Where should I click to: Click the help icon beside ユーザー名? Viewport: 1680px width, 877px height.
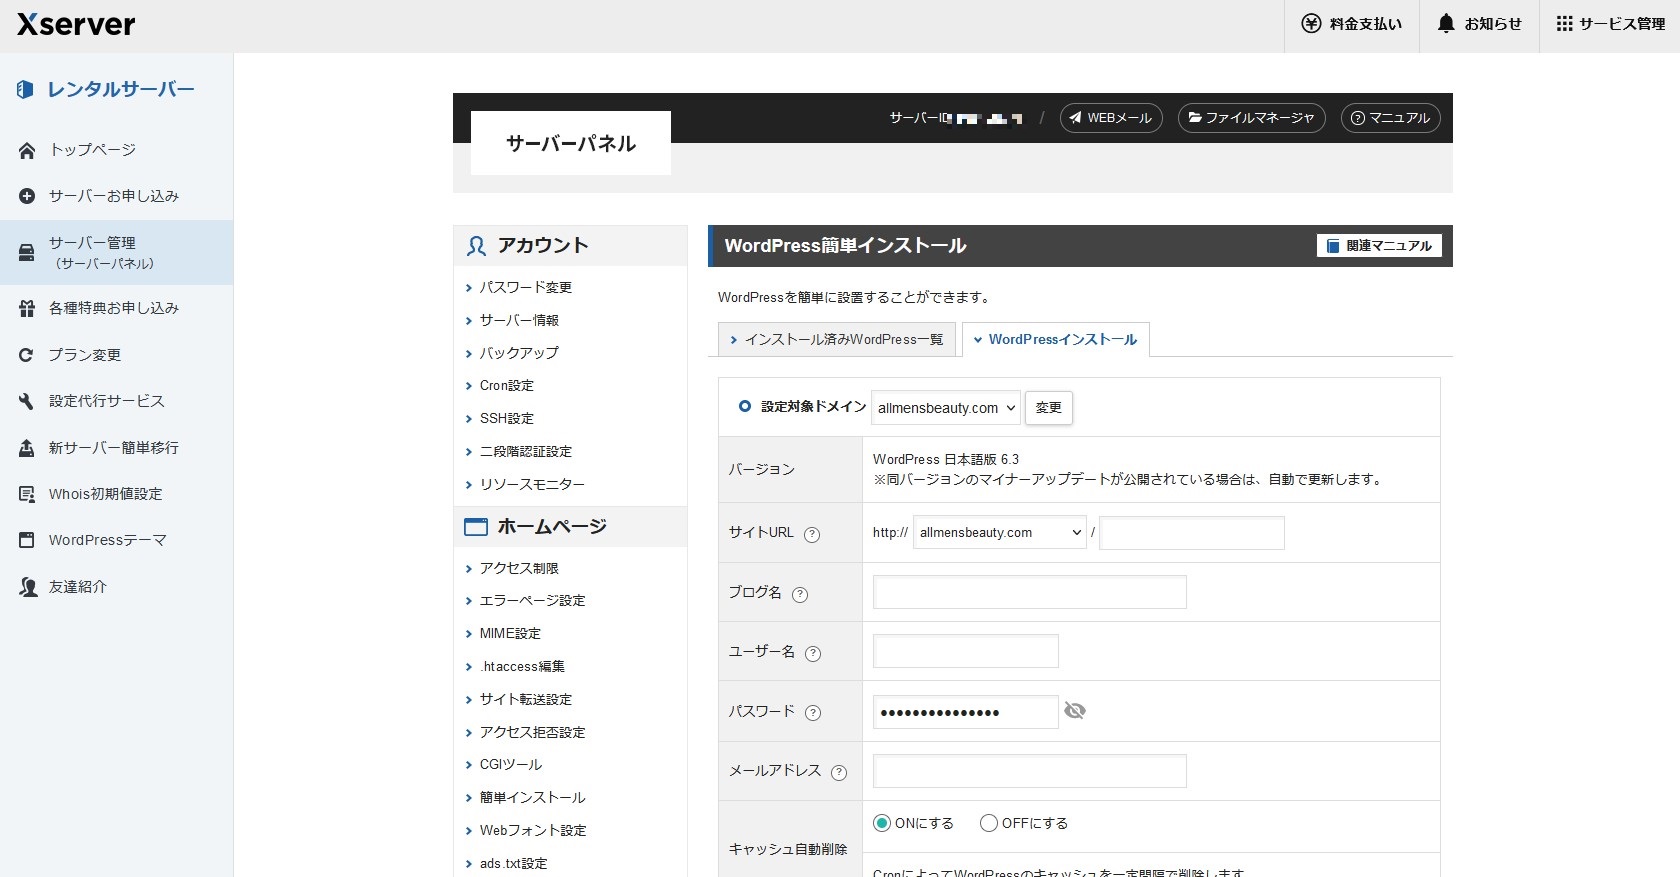coord(813,653)
